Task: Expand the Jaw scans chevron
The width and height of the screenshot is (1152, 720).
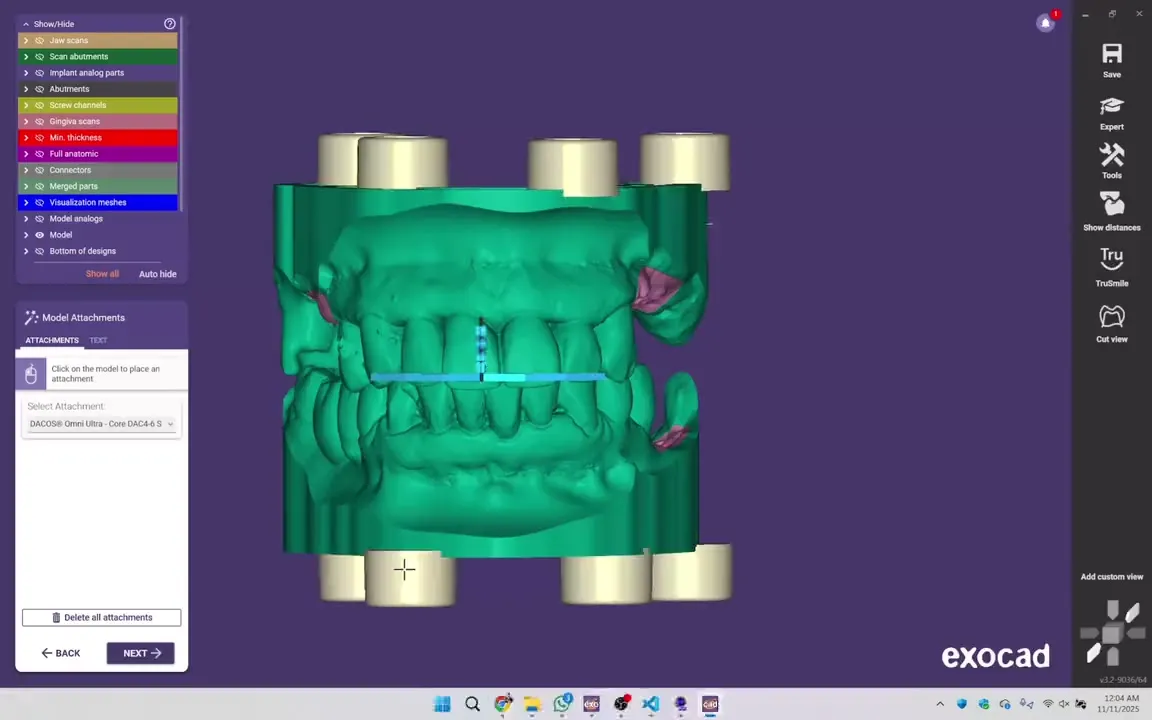Action: (x=26, y=40)
